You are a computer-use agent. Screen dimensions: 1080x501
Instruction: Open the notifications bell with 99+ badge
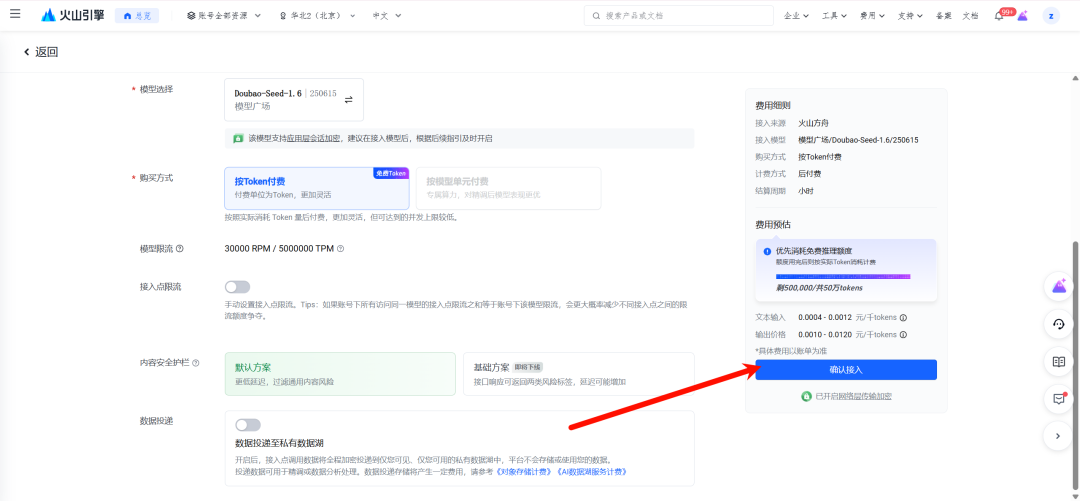[999, 15]
